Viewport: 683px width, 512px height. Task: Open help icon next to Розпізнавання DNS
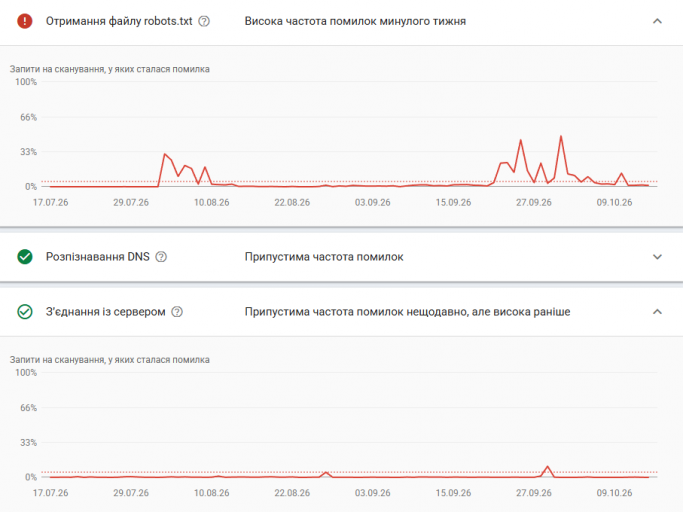tap(161, 257)
